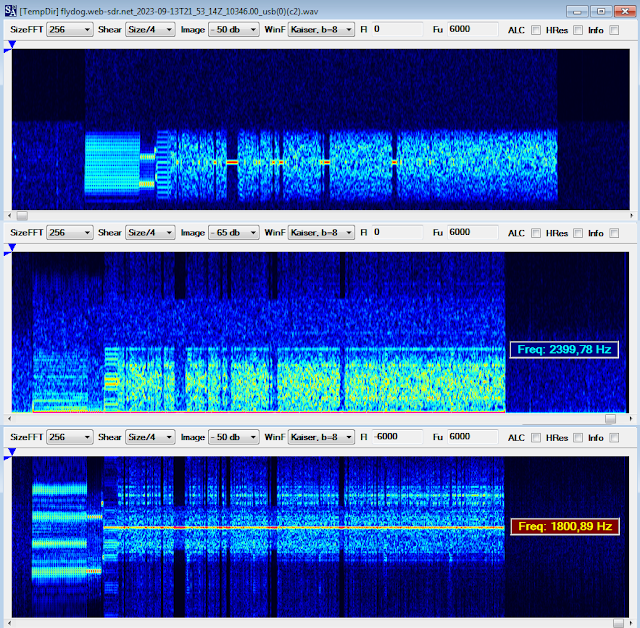Click scroll thumb under middle spectrogram
The width and height of the screenshot is (640, 628).
click(610, 419)
